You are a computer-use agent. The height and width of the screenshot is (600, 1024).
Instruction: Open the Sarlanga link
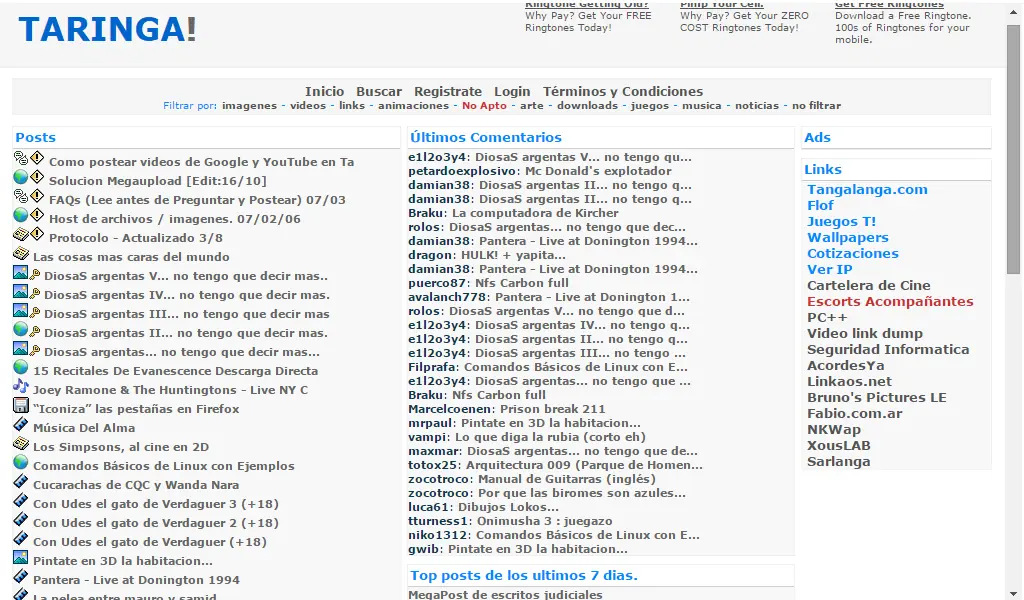(839, 462)
